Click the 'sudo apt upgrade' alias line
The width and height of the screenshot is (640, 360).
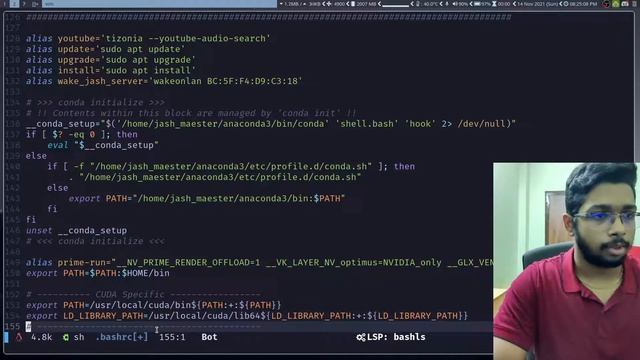pyautogui.click(x=111, y=60)
